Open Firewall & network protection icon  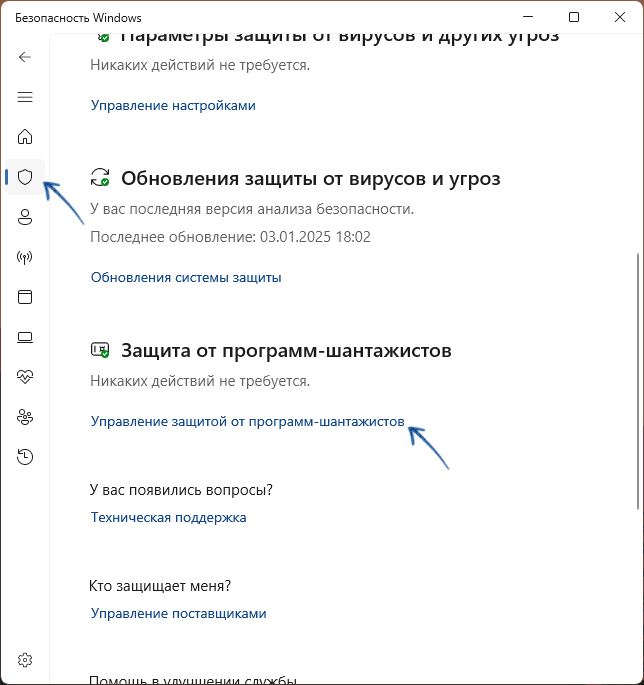click(x=25, y=257)
